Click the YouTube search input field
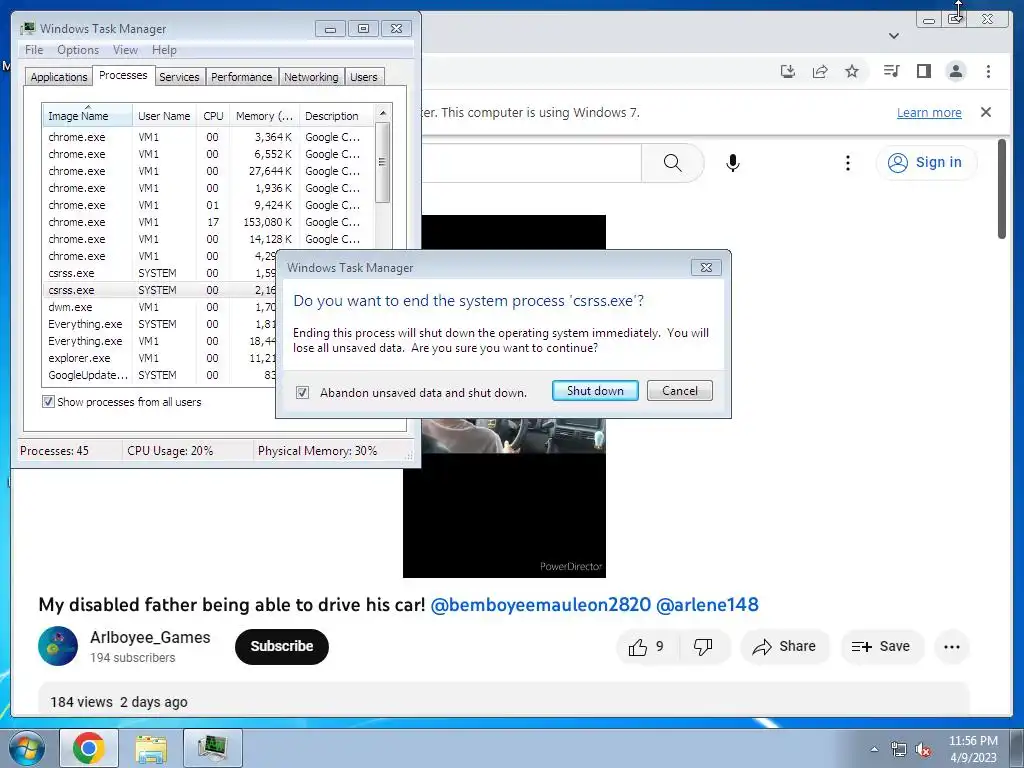This screenshot has height=768, width=1024. [x=532, y=163]
